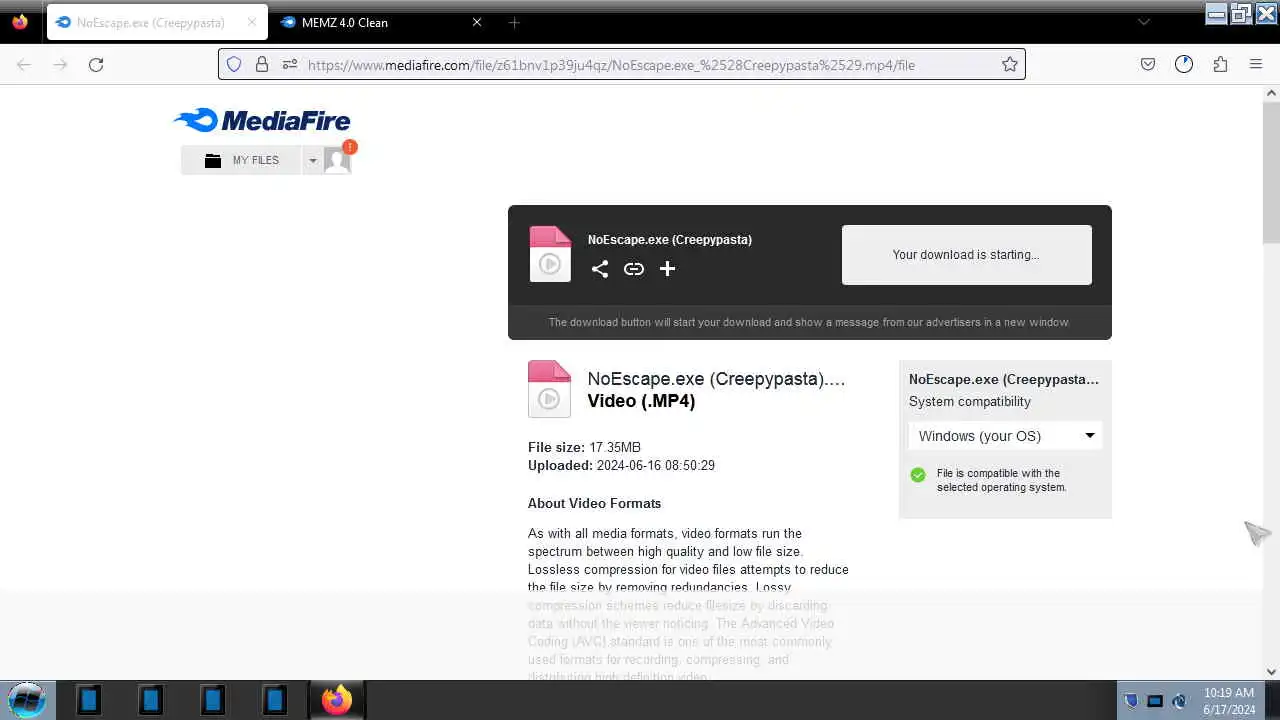Screen dimensions: 1280x720
Task: Click the Firefox icon in the taskbar
Action: tap(337, 699)
